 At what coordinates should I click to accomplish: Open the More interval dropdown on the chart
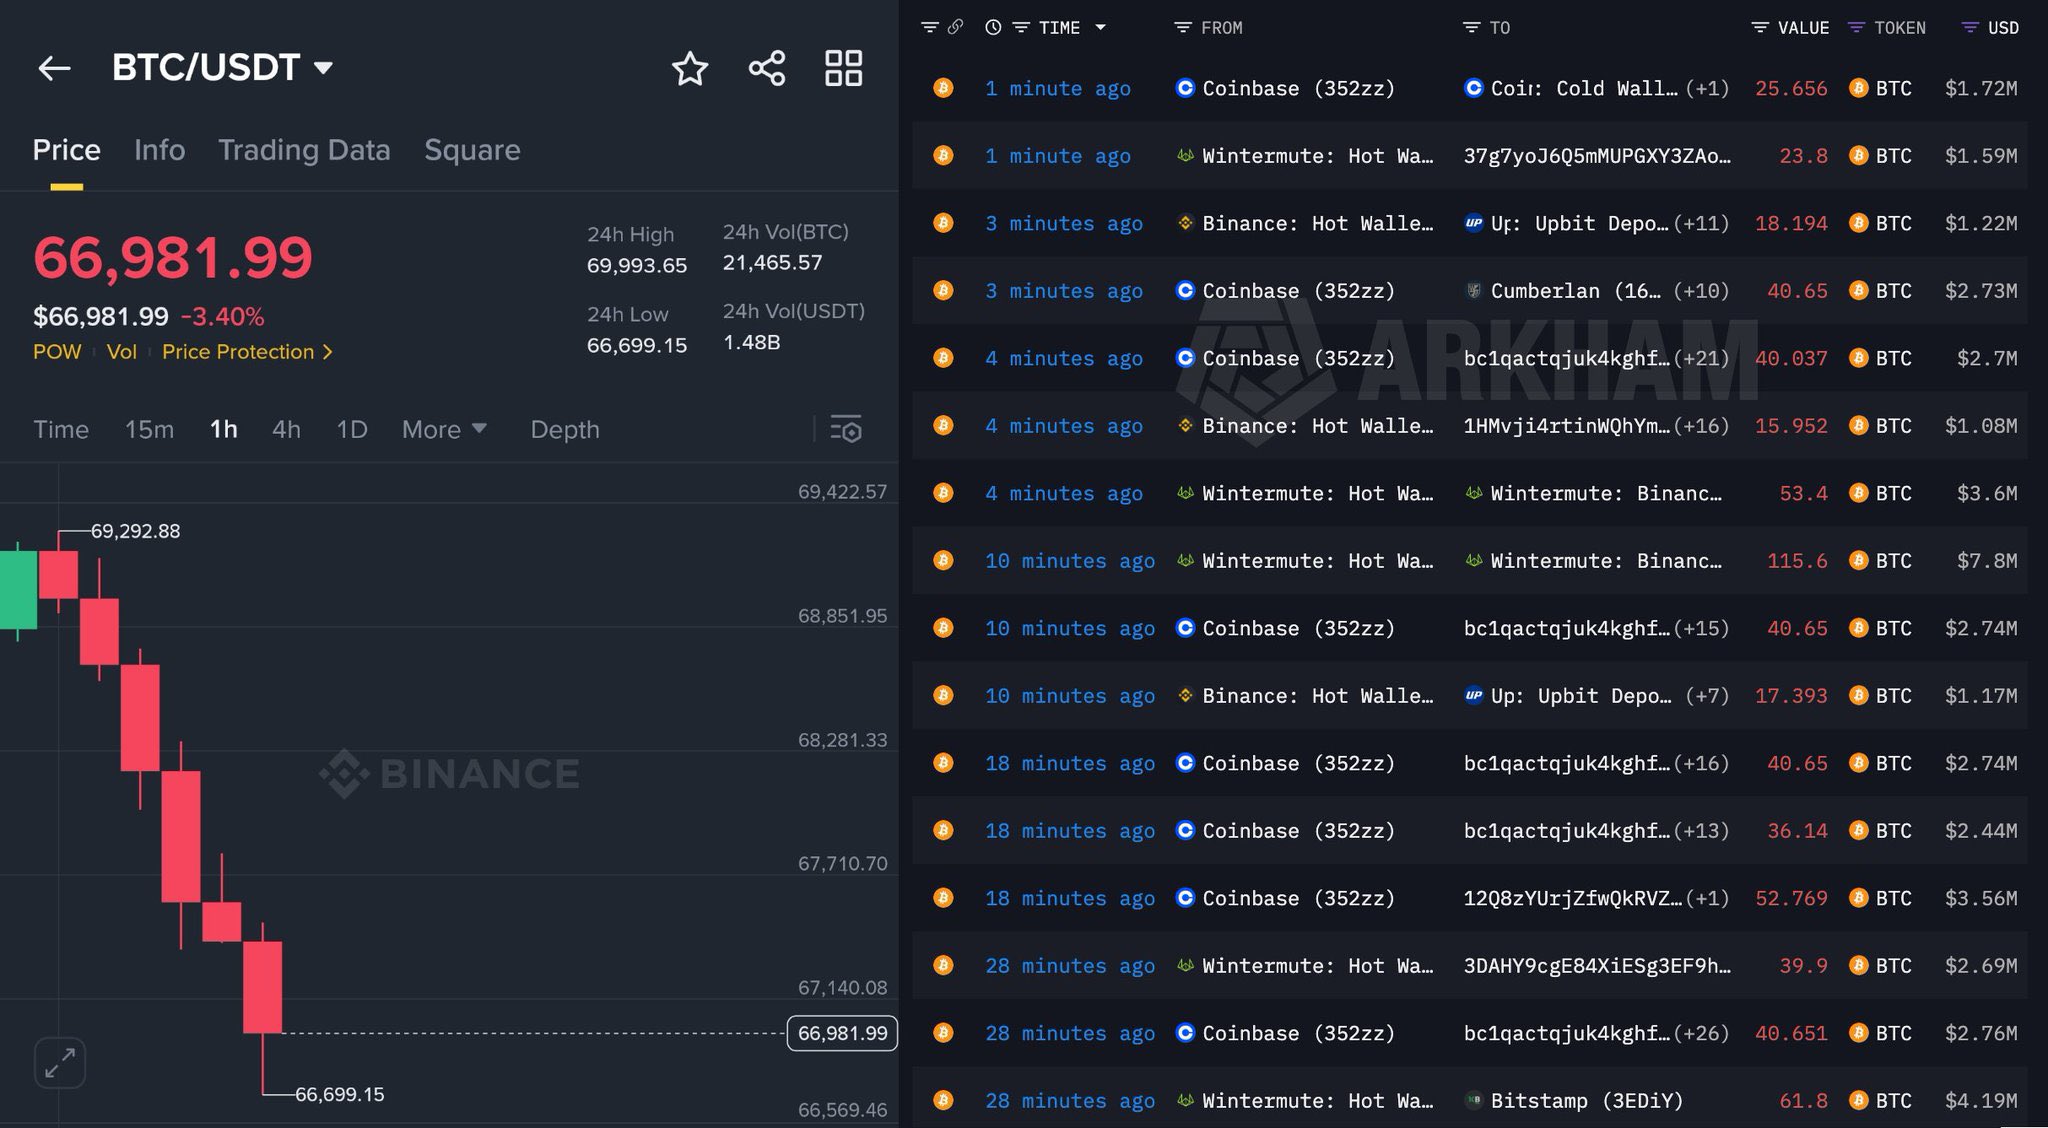tap(444, 429)
